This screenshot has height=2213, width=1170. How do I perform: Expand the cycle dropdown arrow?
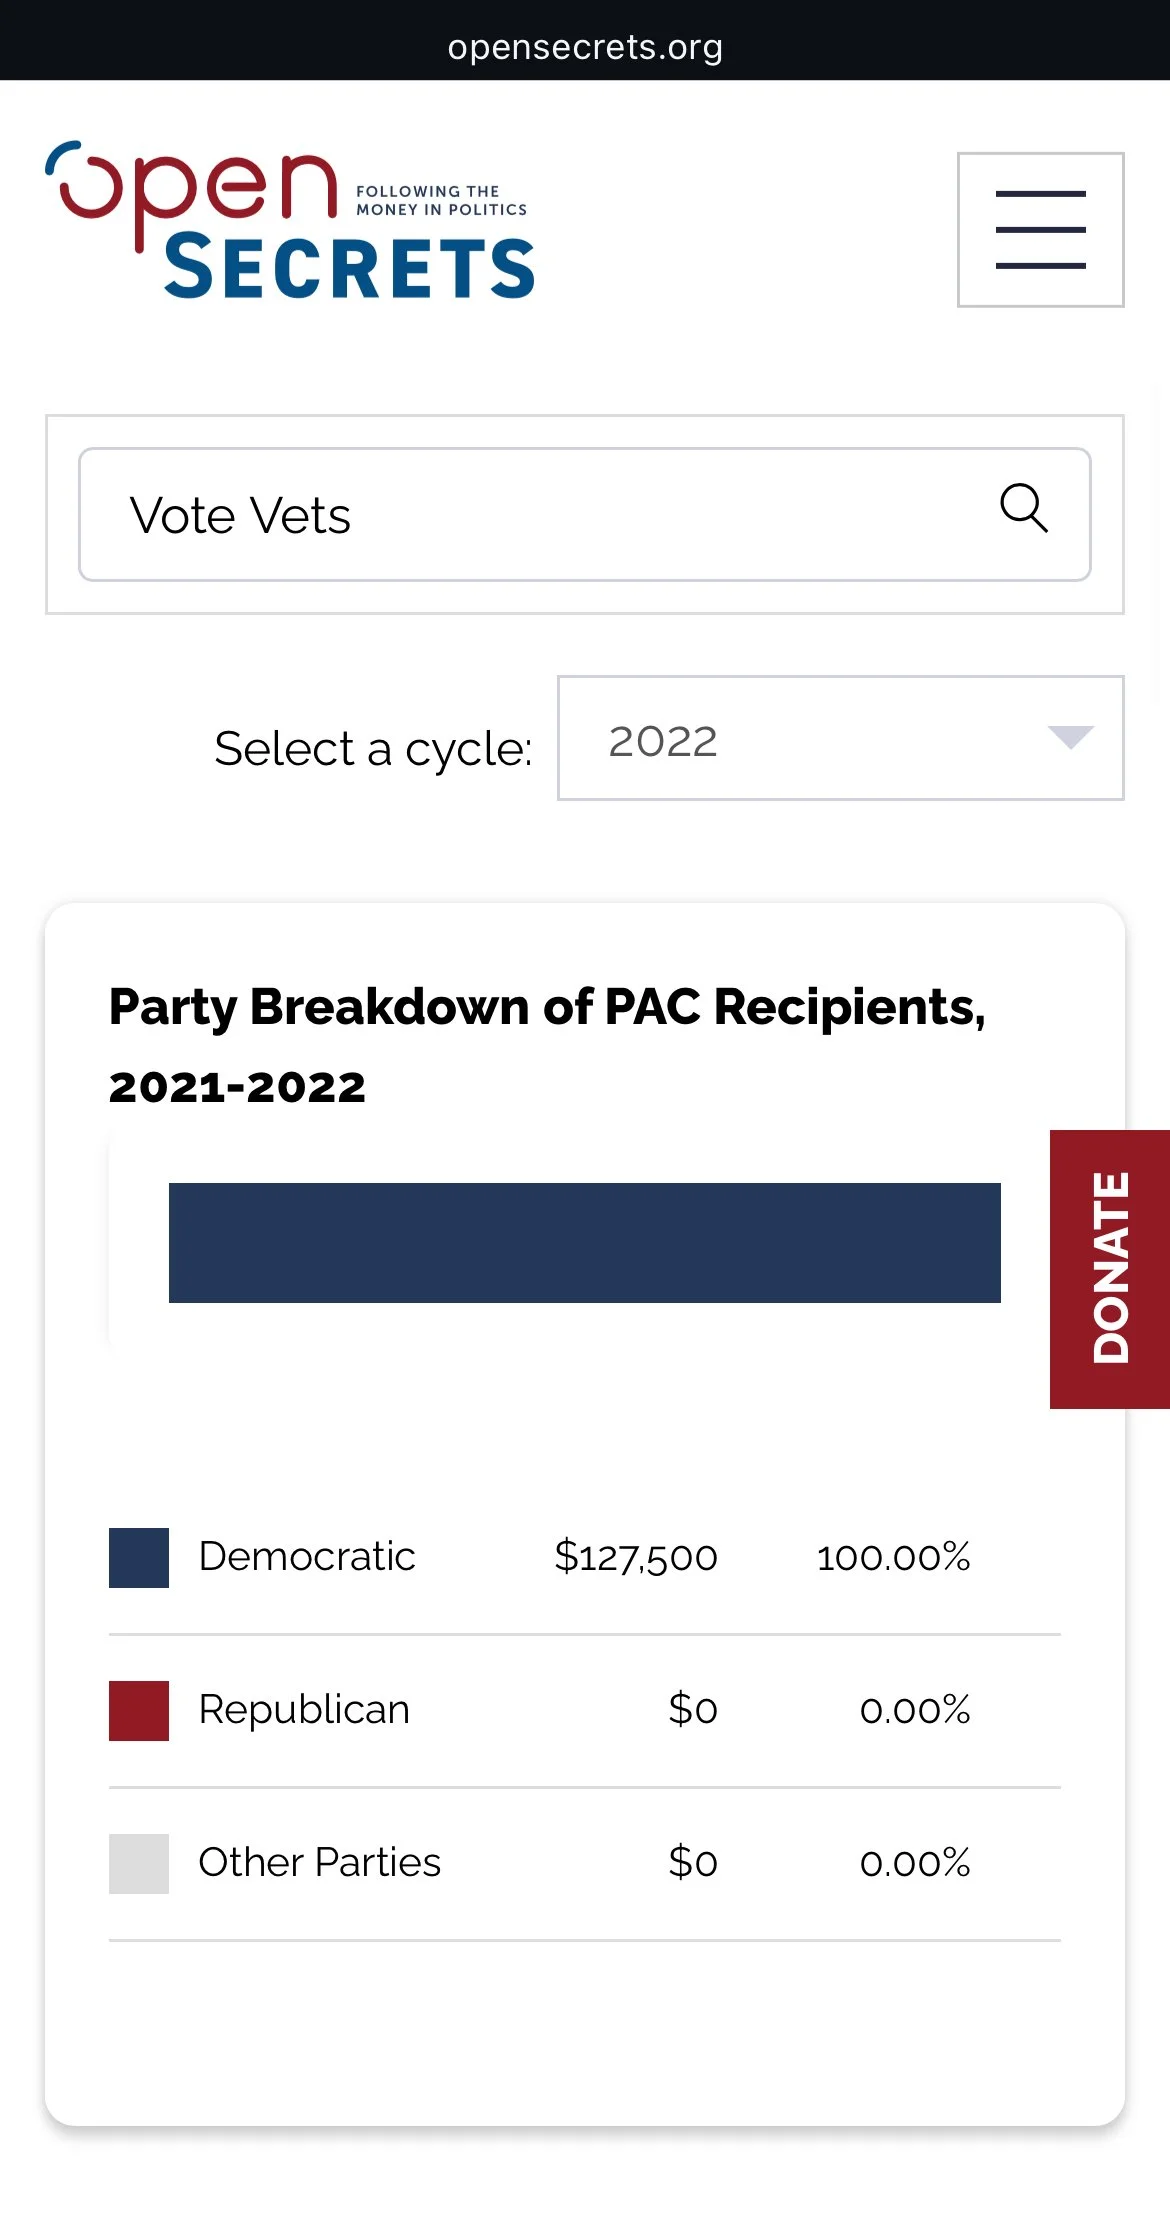pos(1070,737)
